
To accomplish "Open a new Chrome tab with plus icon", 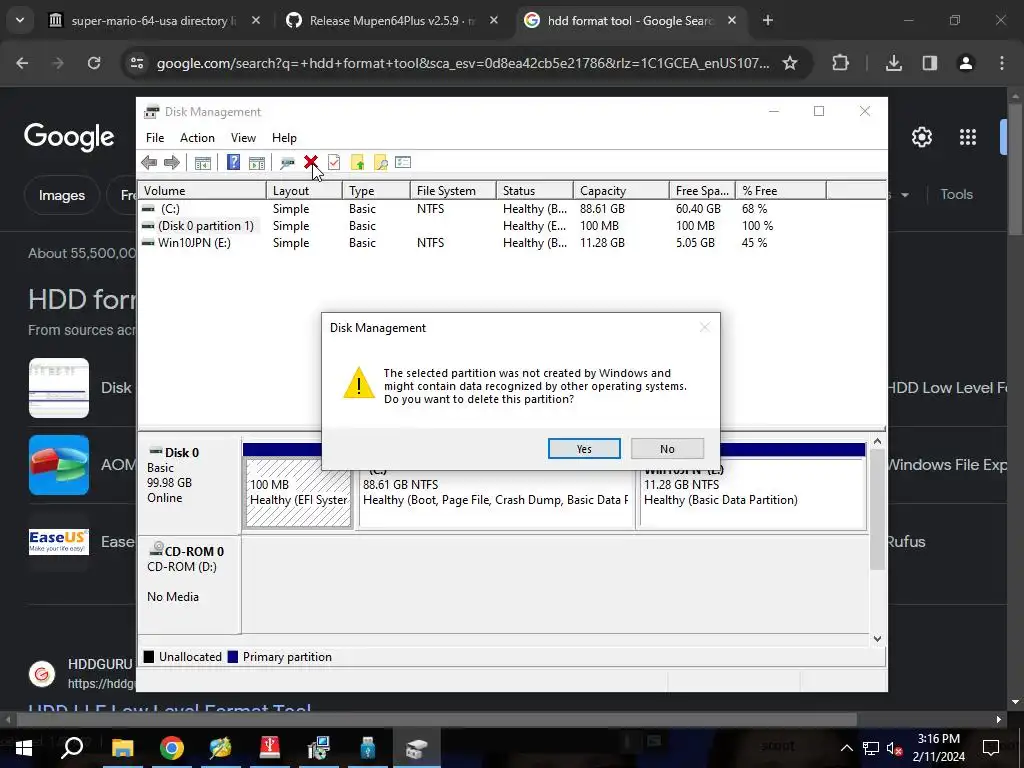I will coord(768,21).
